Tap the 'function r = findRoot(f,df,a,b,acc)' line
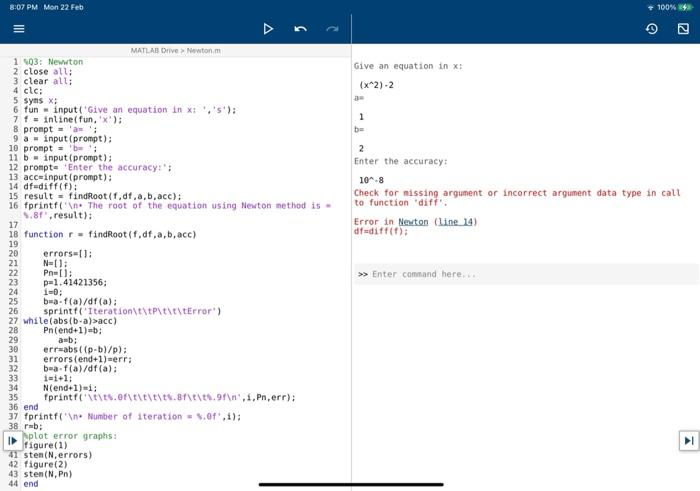Screen dimensions: 700x491 (110, 234)
